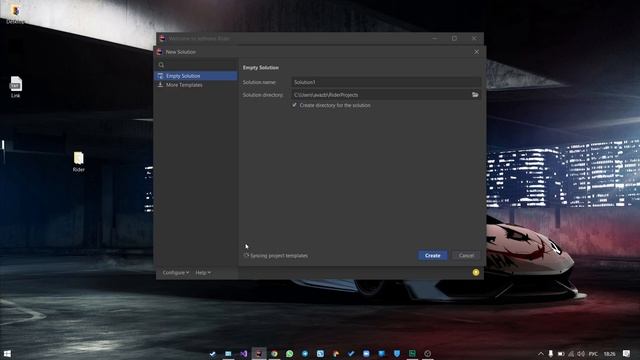Open Google Chrome from the taskbar

coord(274,353)
